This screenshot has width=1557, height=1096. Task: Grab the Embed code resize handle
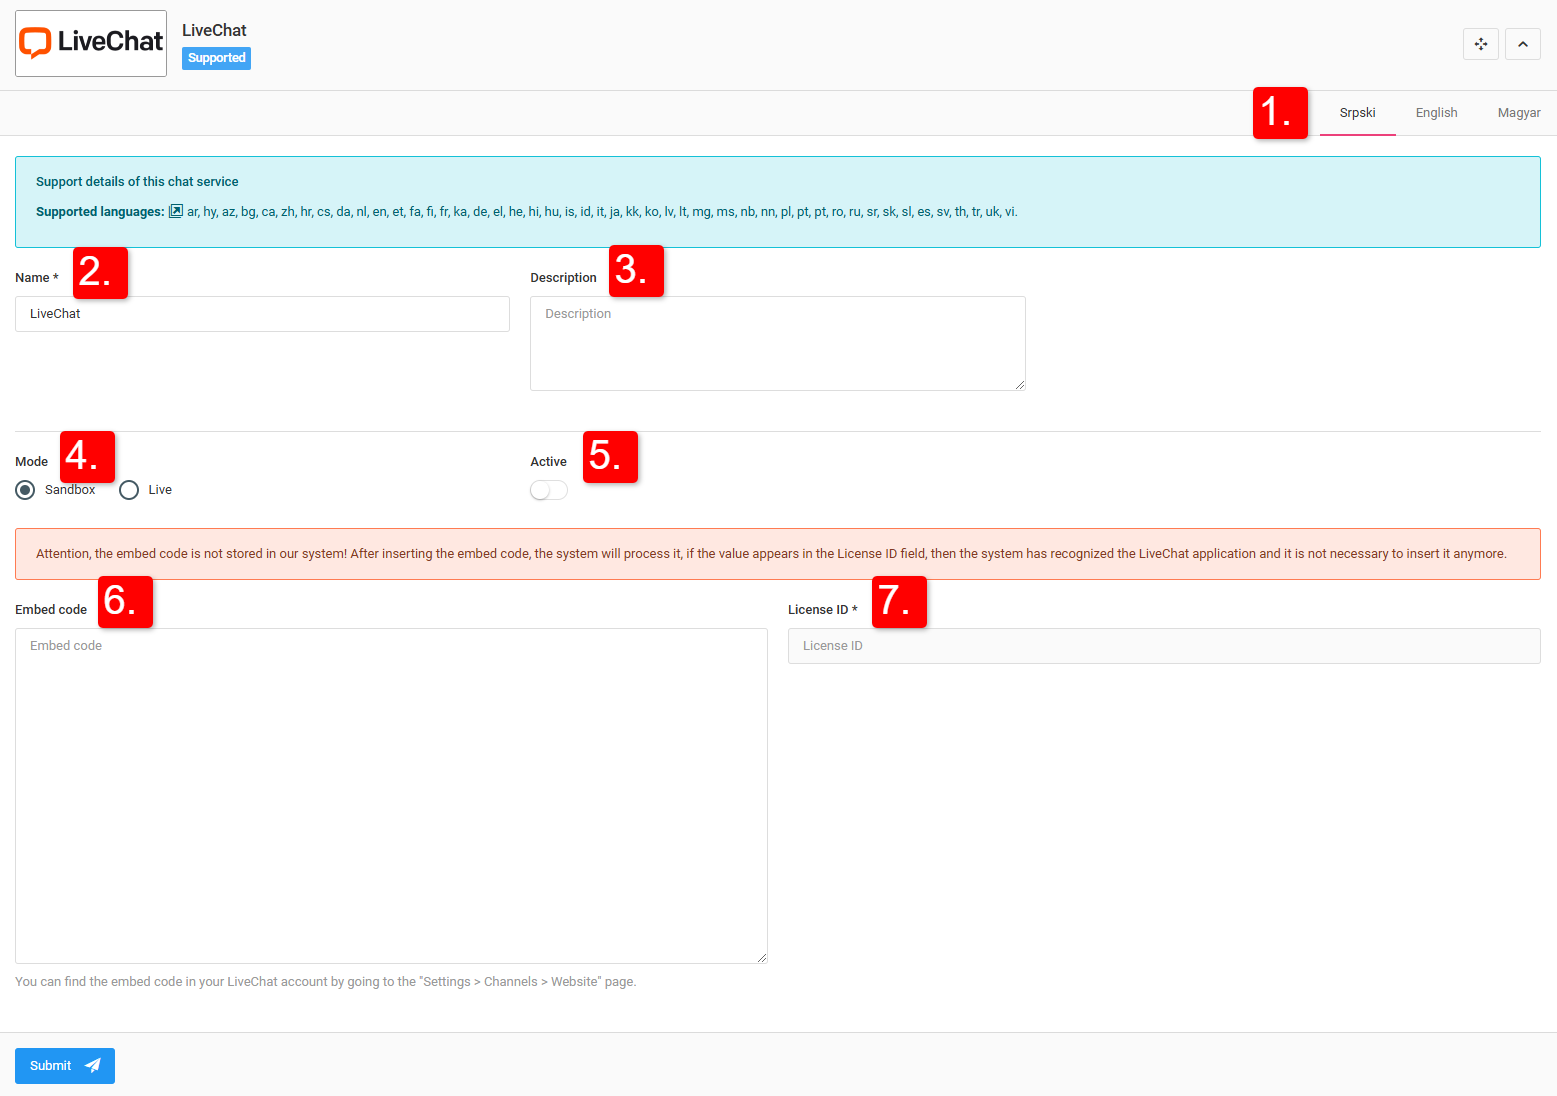pyautogui.click(x=762, y=958)
